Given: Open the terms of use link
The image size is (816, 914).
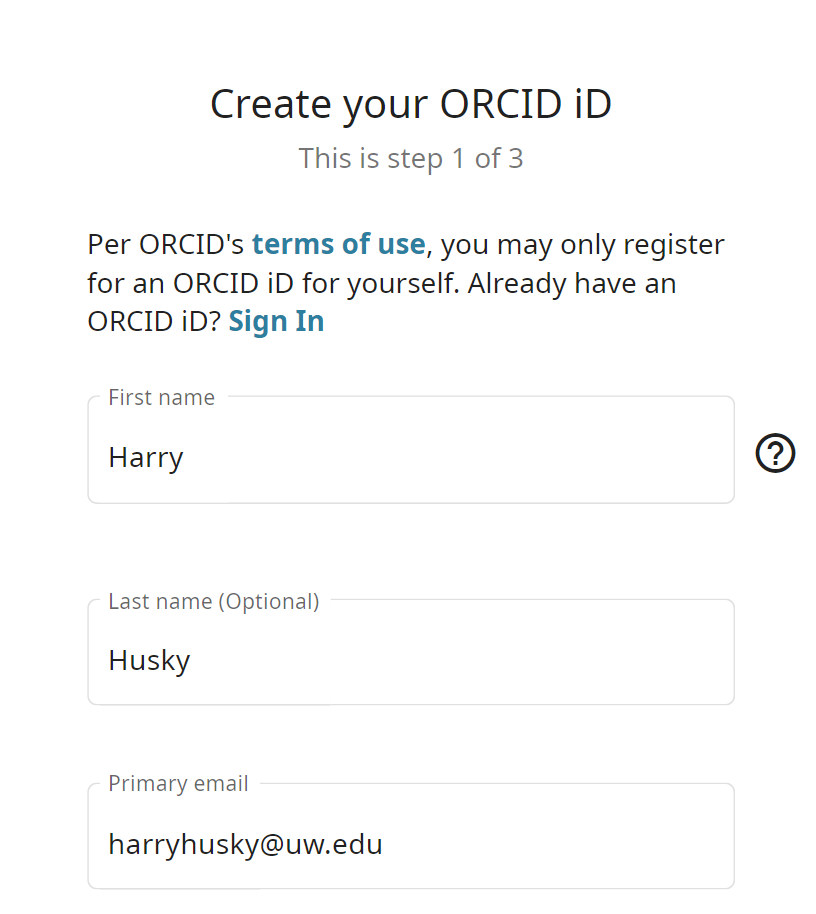Looking at the screenshot, I should (x=338, y=244).
